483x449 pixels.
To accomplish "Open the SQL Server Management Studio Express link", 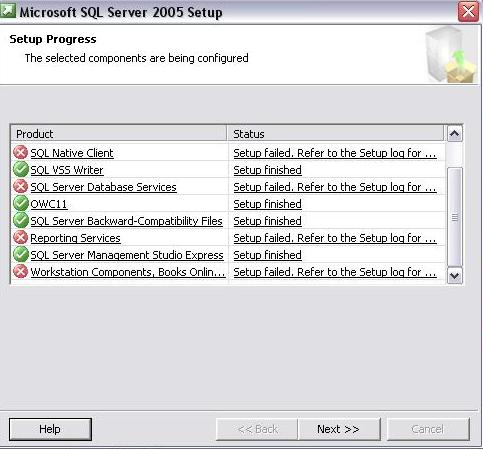I will [127, 255].
